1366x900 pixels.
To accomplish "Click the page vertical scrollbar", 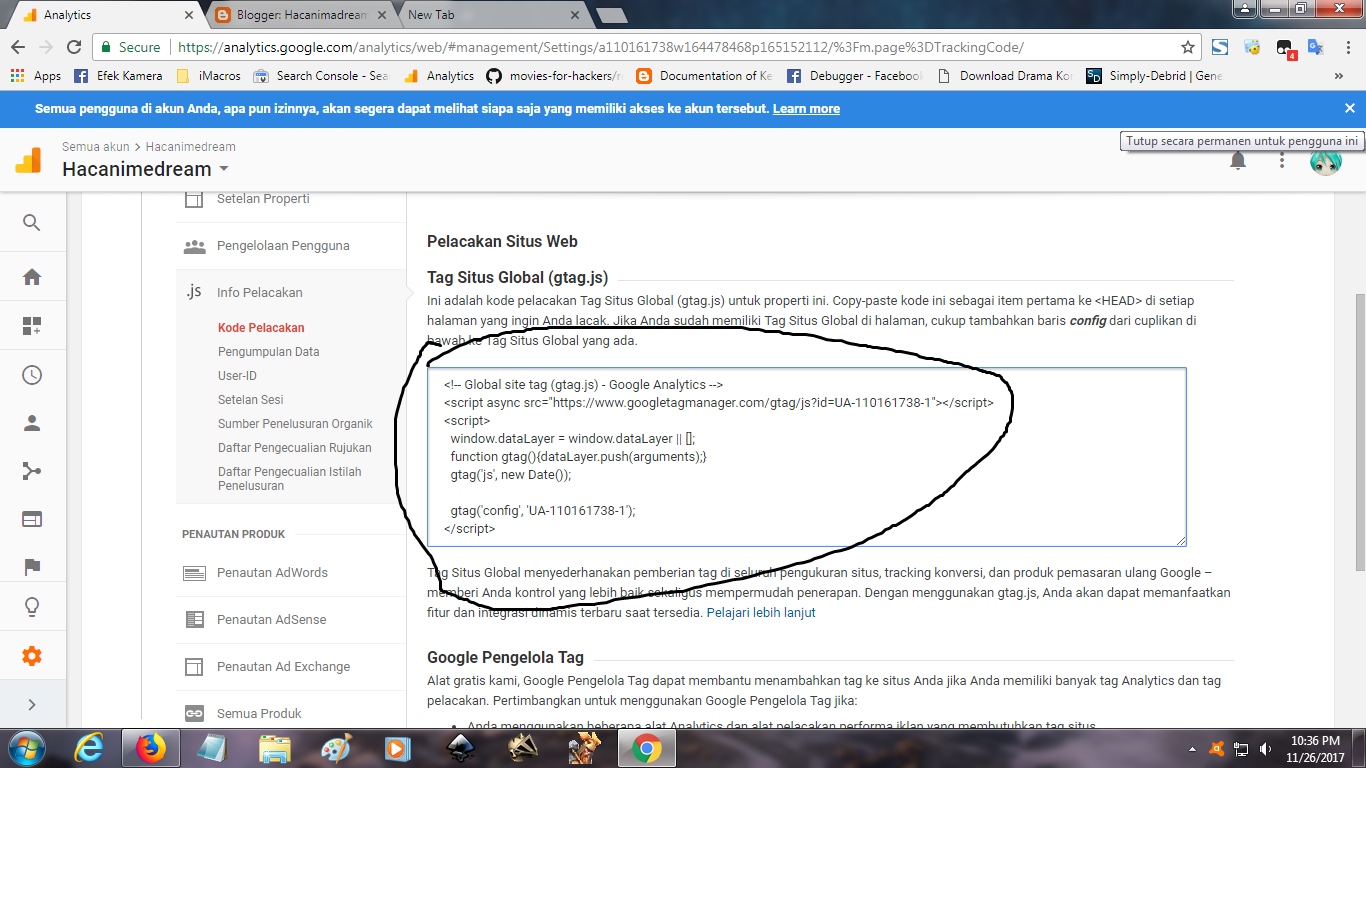I will pyautogui.click(x=1360, y=433).
